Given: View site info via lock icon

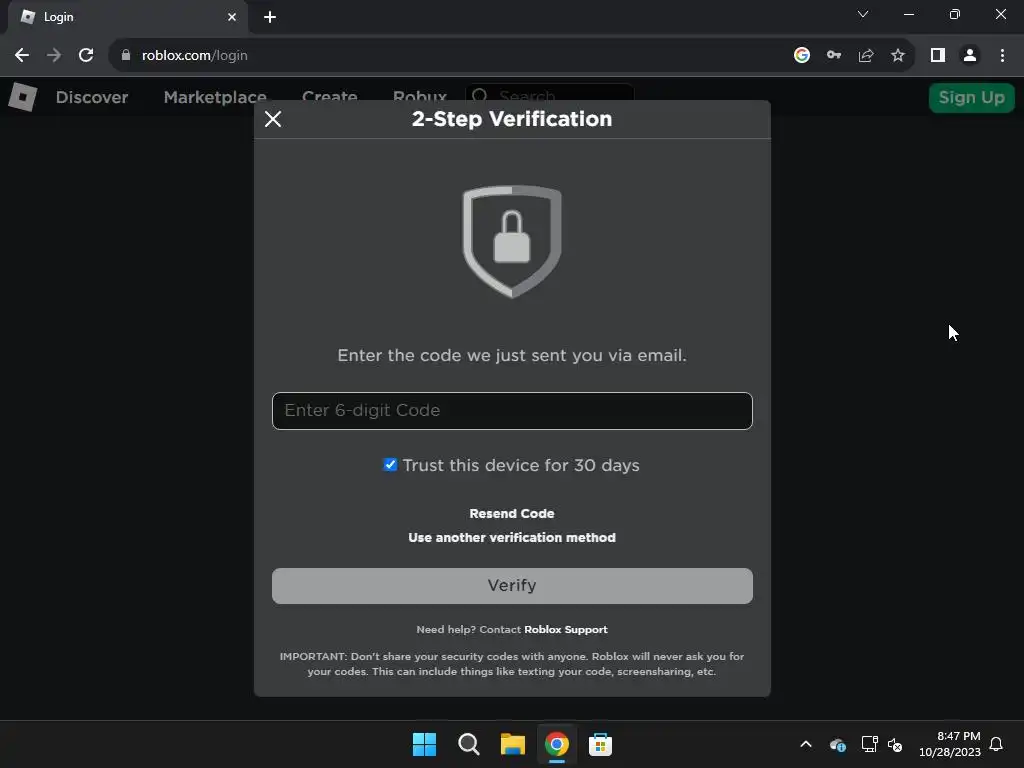Looking at the screenshot, I should pos(126,56).
